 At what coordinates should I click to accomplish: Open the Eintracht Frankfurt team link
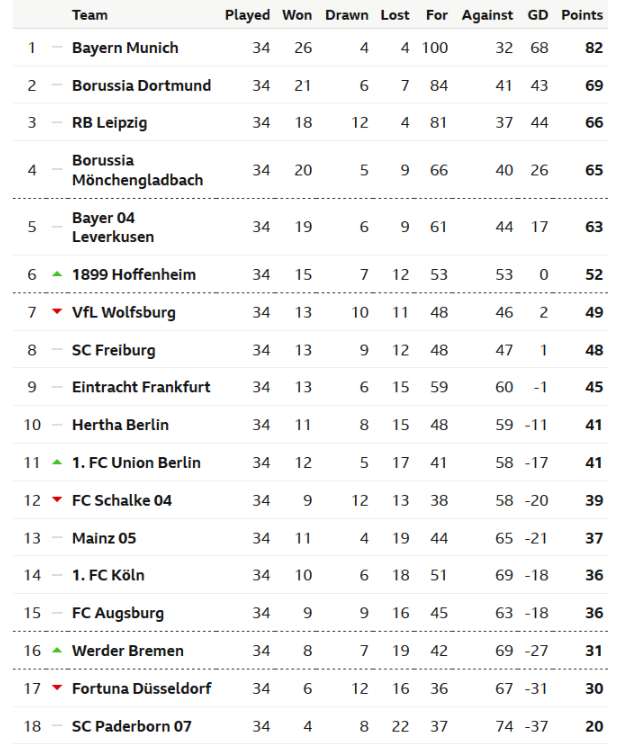pos(141,387)
